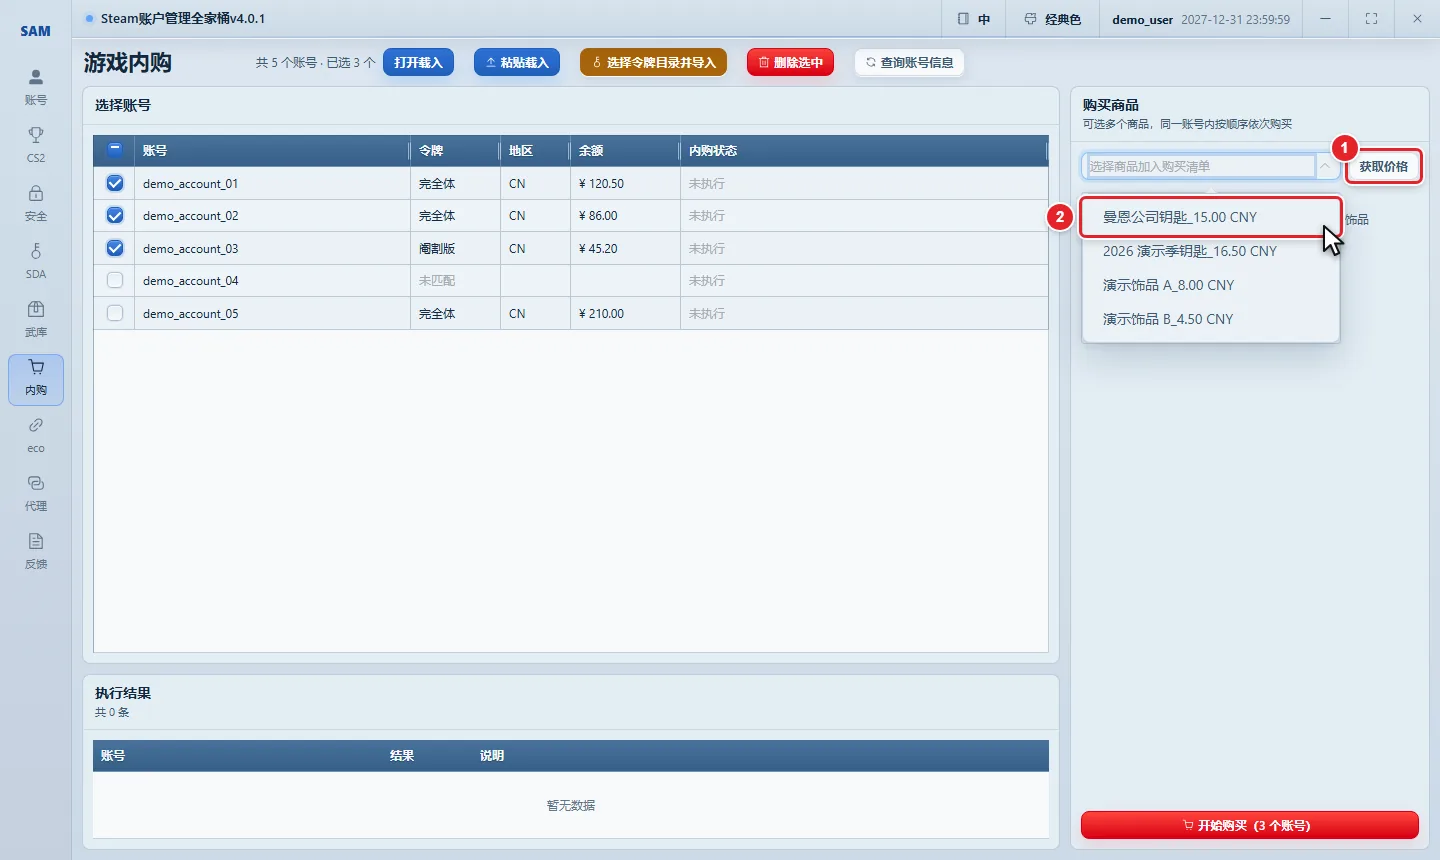Check demo_account_04 checkbox
Screen dimensions: 1440x860
tap(115, 280)
